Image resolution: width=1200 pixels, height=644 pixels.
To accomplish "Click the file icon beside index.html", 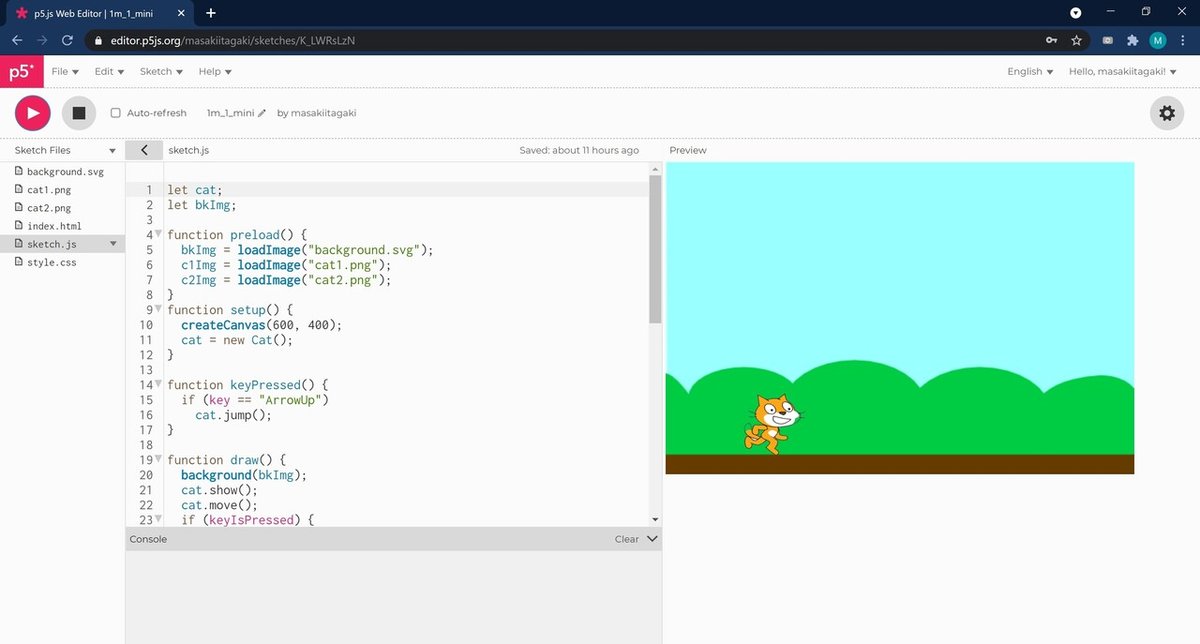I will coord(18,226).
